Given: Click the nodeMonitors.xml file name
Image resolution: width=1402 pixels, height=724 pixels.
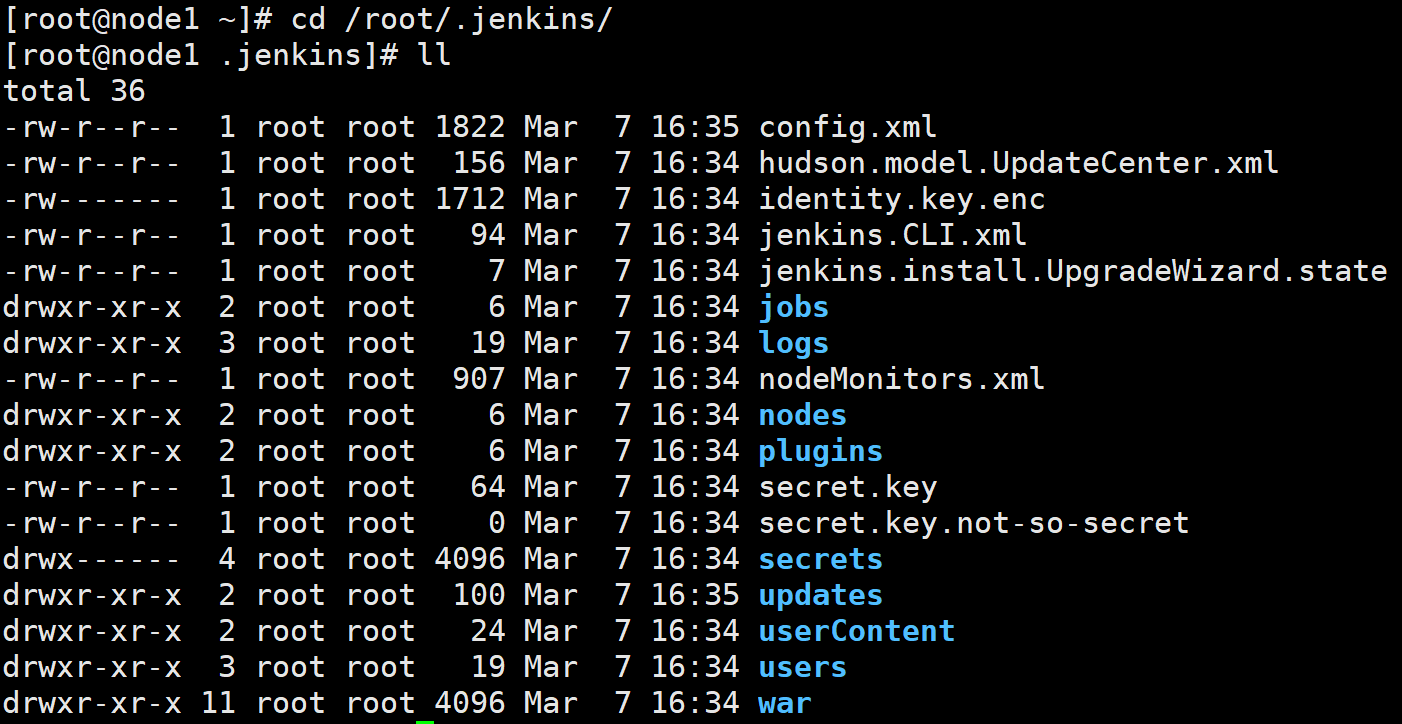Looking at the screenshot, I should click(902, 379).
